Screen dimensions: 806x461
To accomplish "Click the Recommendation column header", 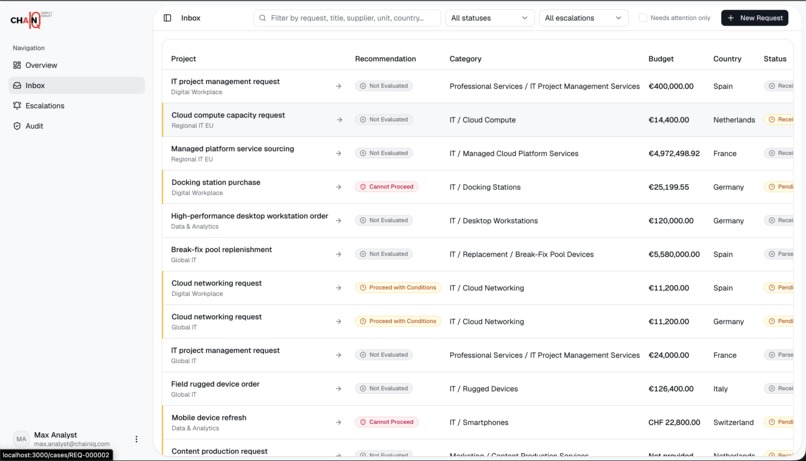I will click(x=386, y=59).
